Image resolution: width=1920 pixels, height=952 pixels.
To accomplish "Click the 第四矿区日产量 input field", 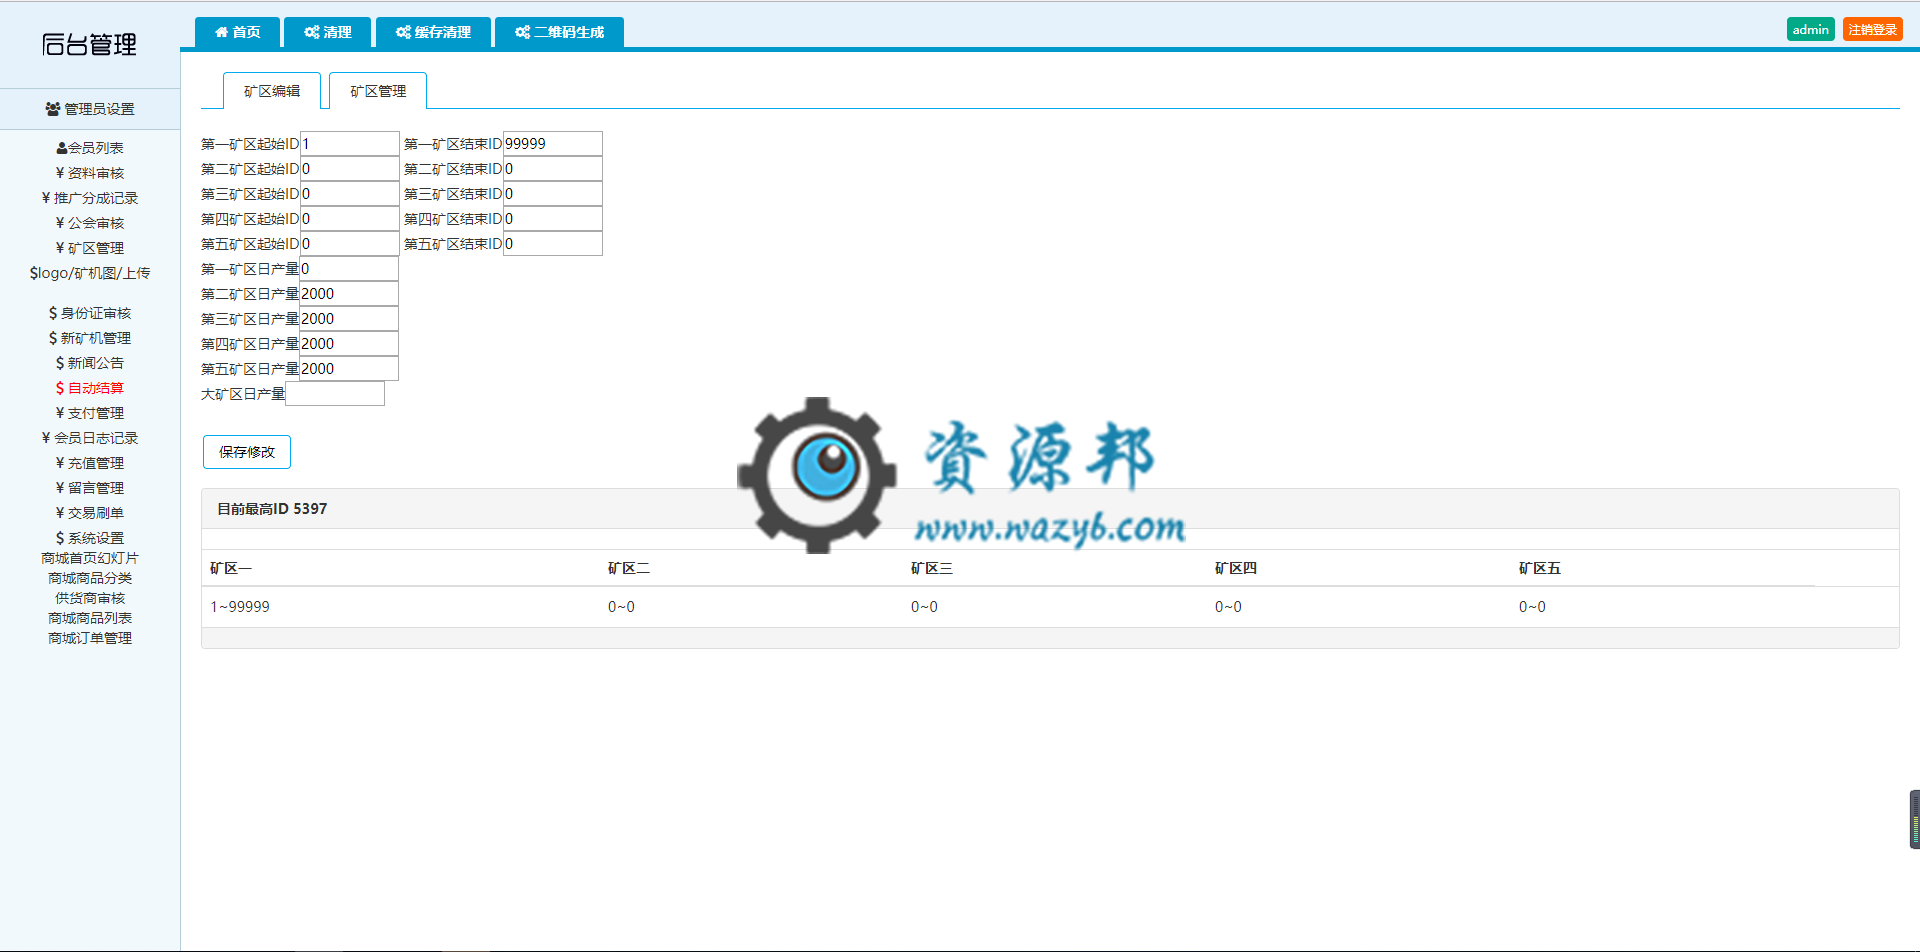I will coord(349,344).
